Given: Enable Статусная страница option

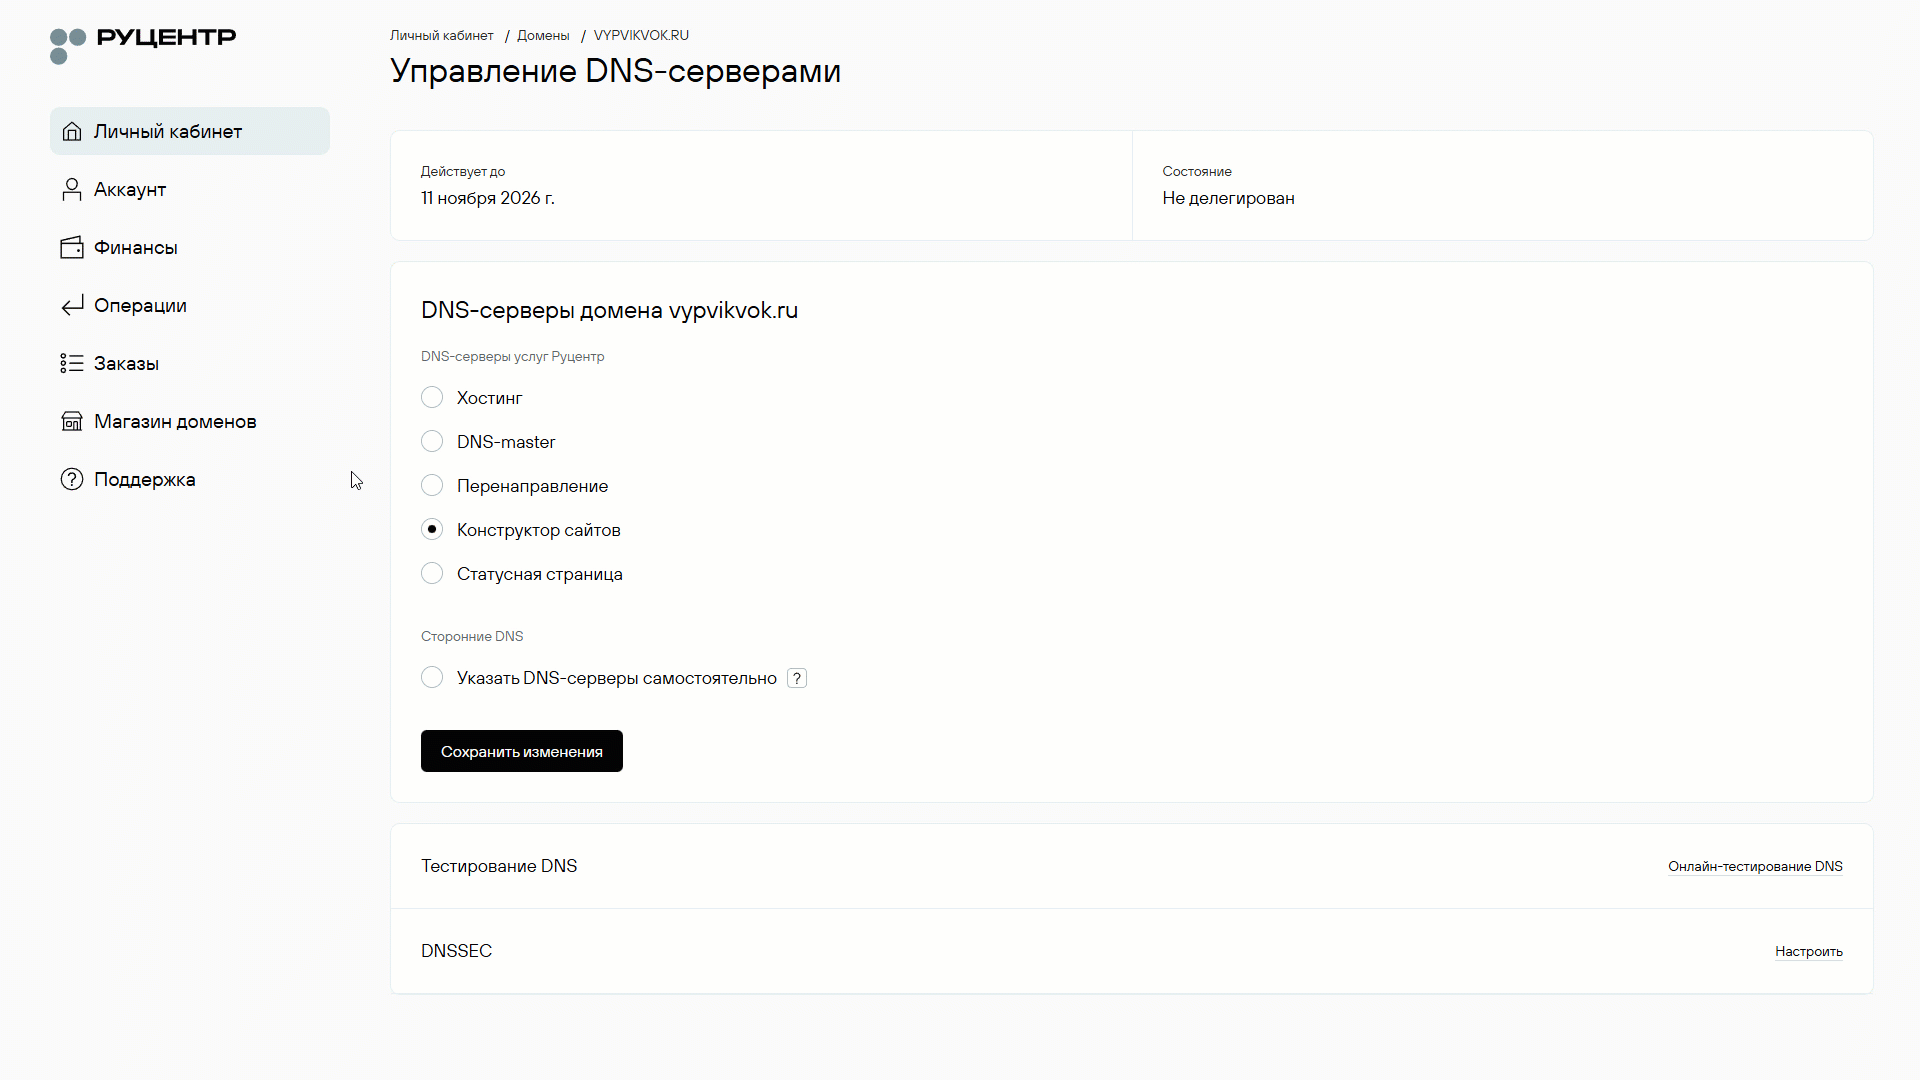Looking at the screenshot, I should pos(431,573).
